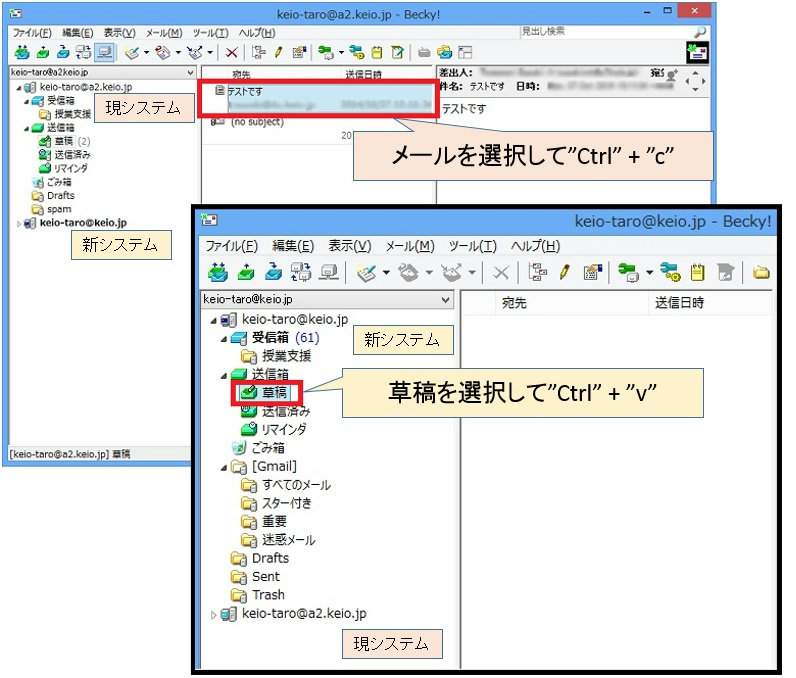Click the receive mail icon in front window toolbar
Screen dimensions: 796x678
(218, 272)
